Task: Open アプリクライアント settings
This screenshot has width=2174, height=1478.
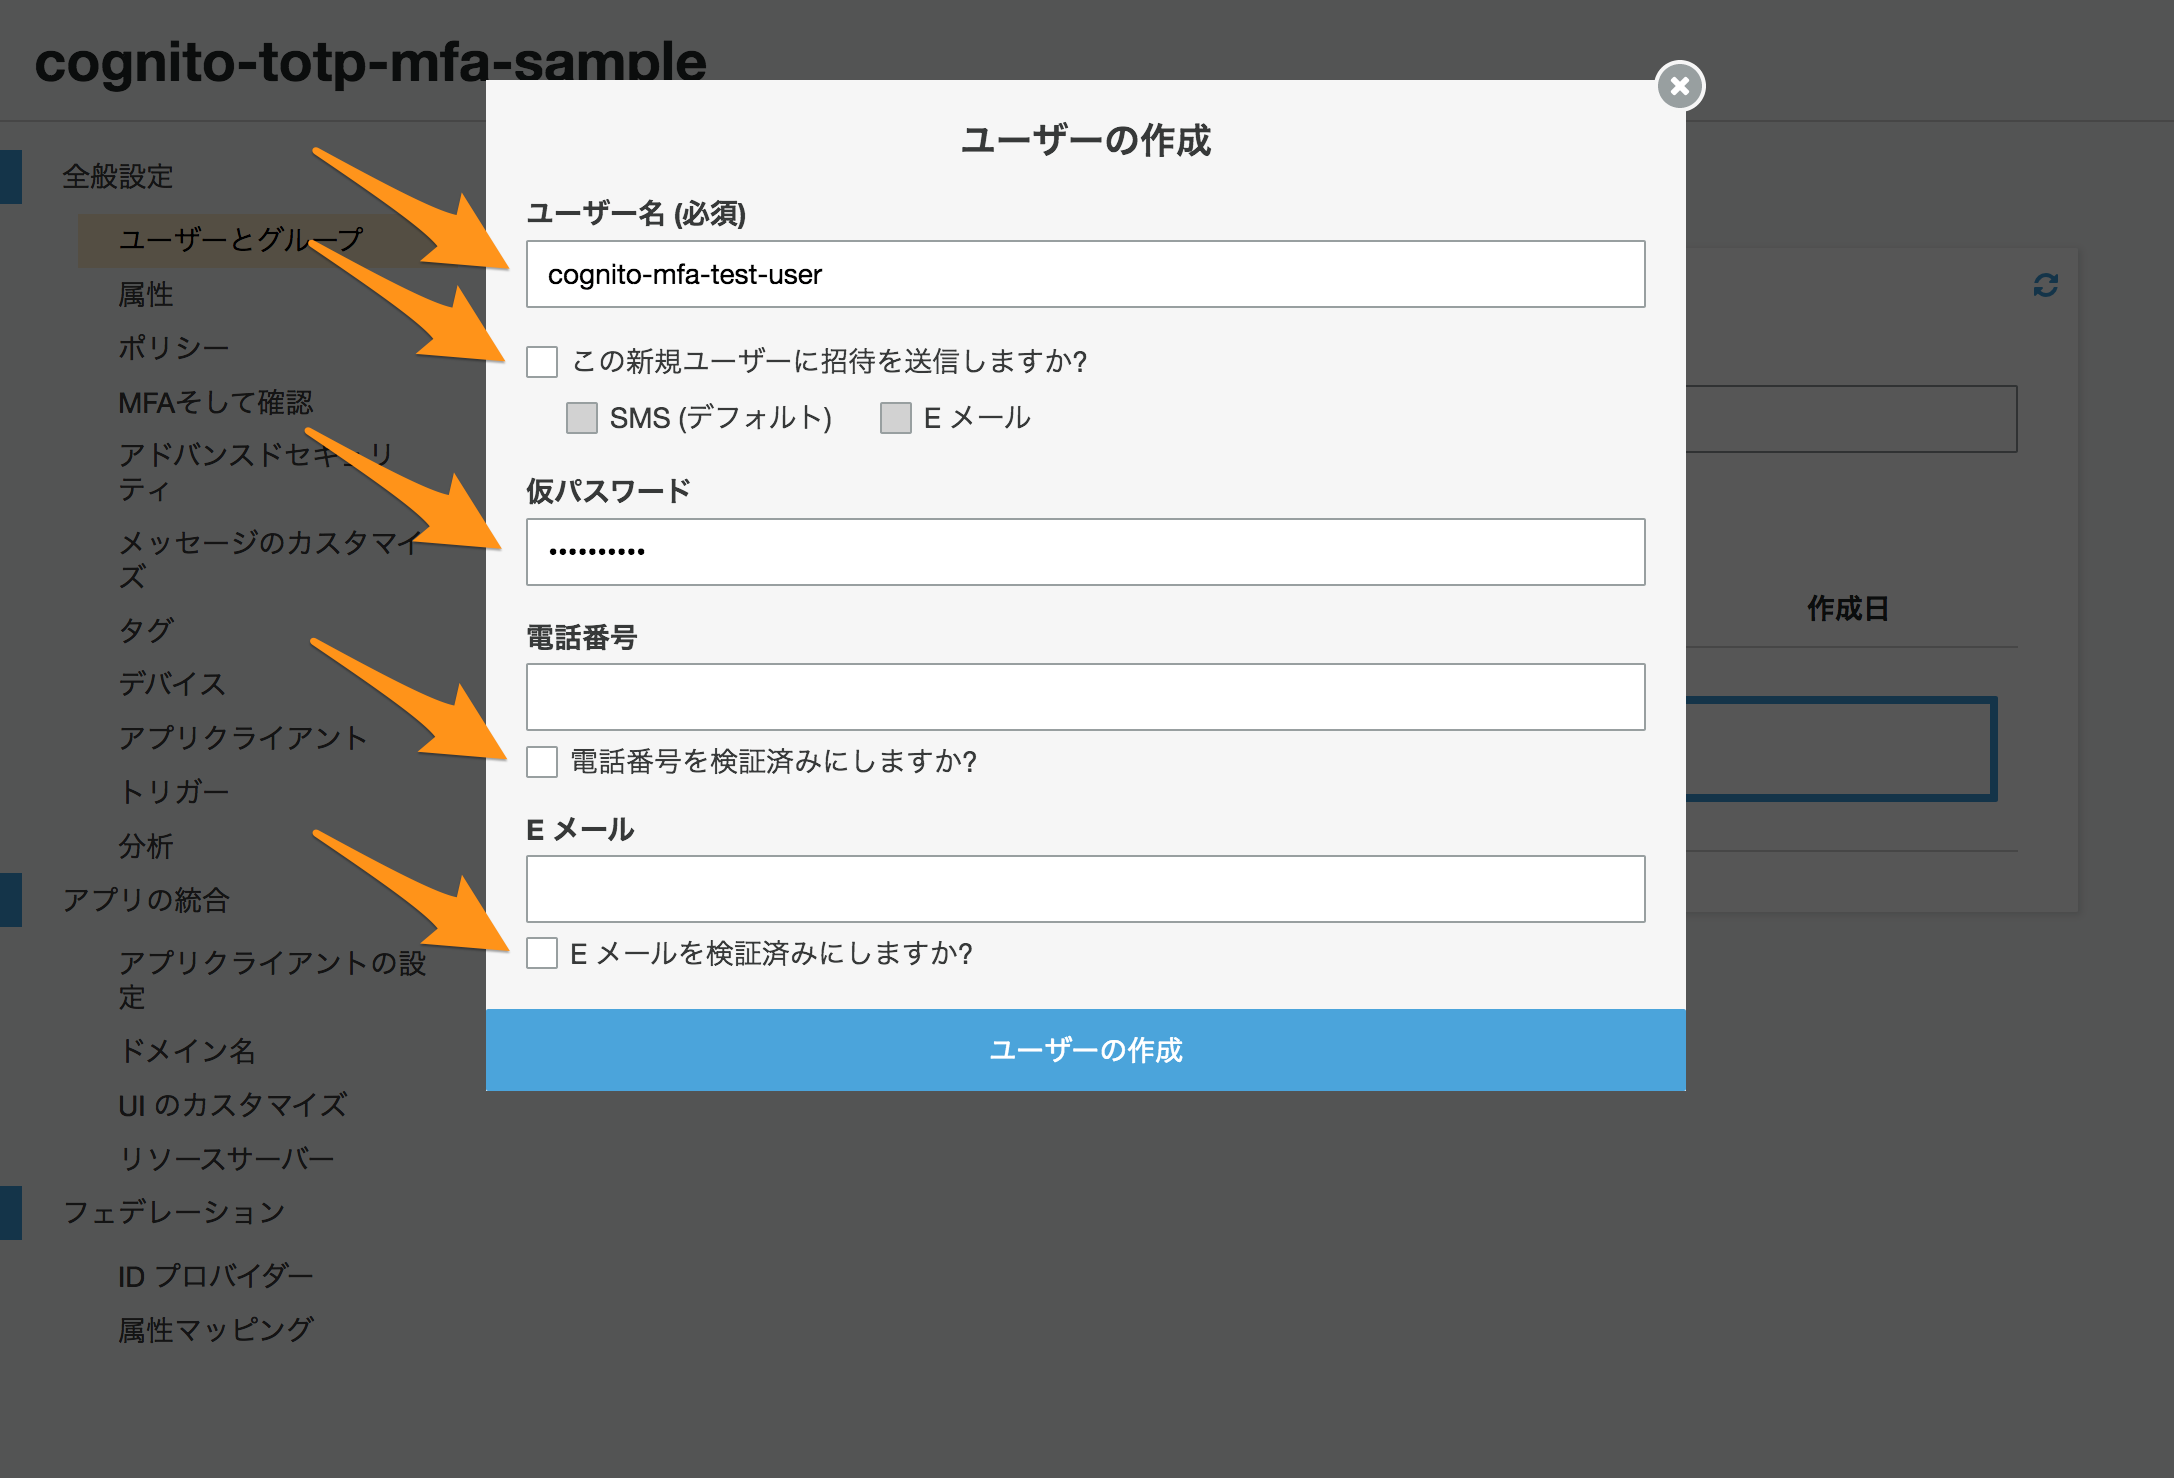Action: point(245,738)
